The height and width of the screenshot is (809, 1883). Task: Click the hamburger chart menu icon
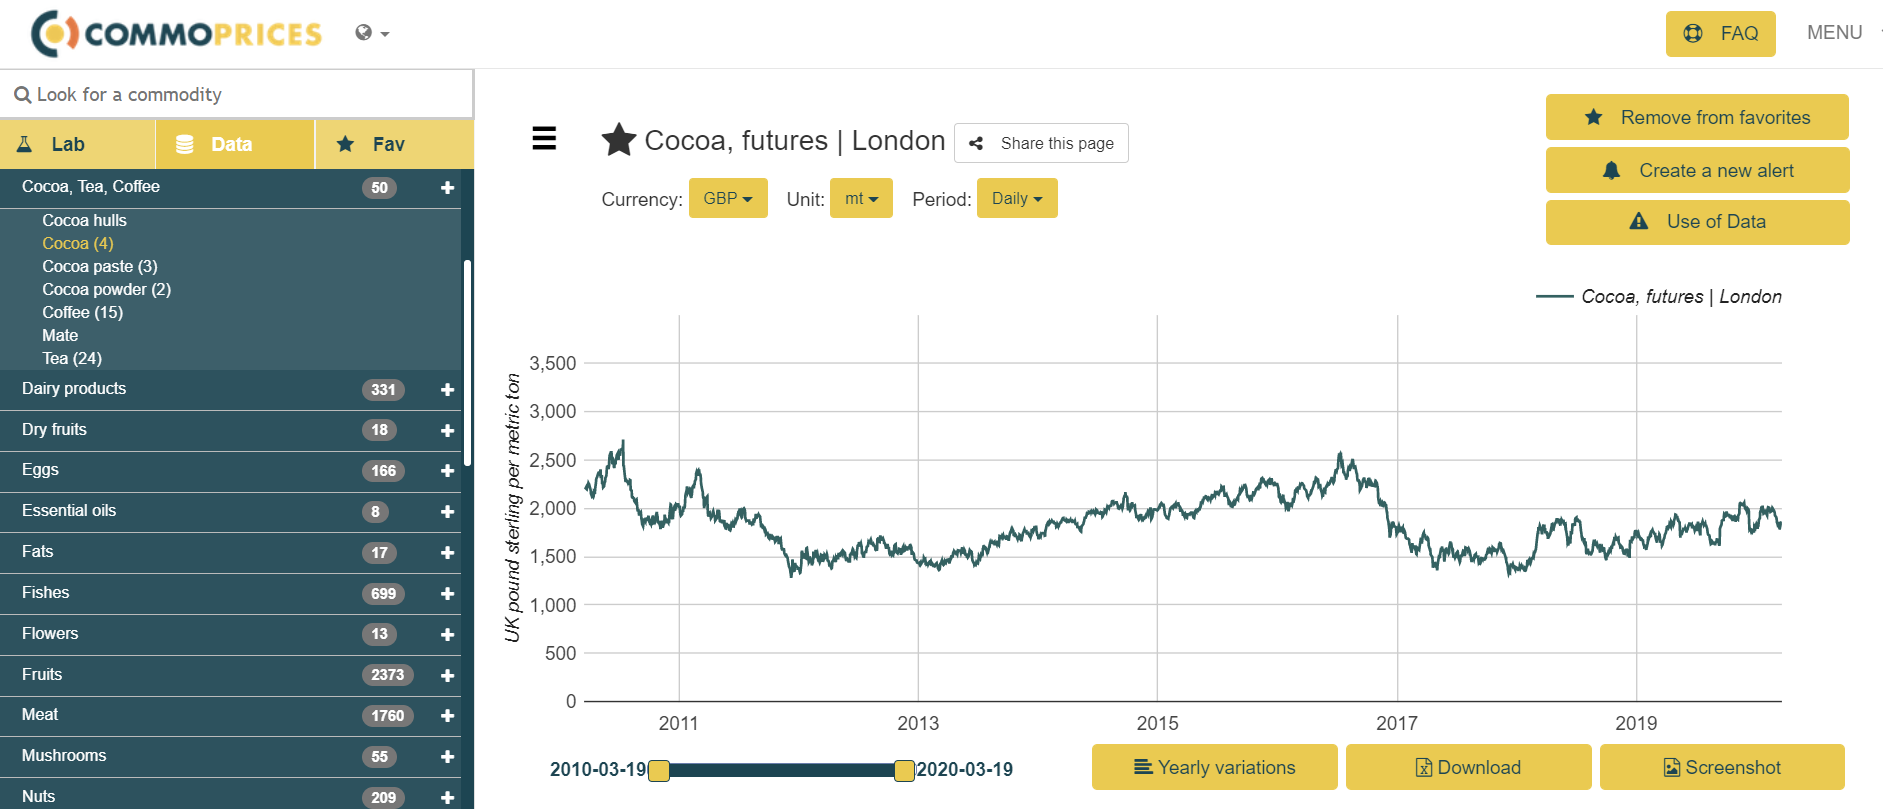pos(544,138)
